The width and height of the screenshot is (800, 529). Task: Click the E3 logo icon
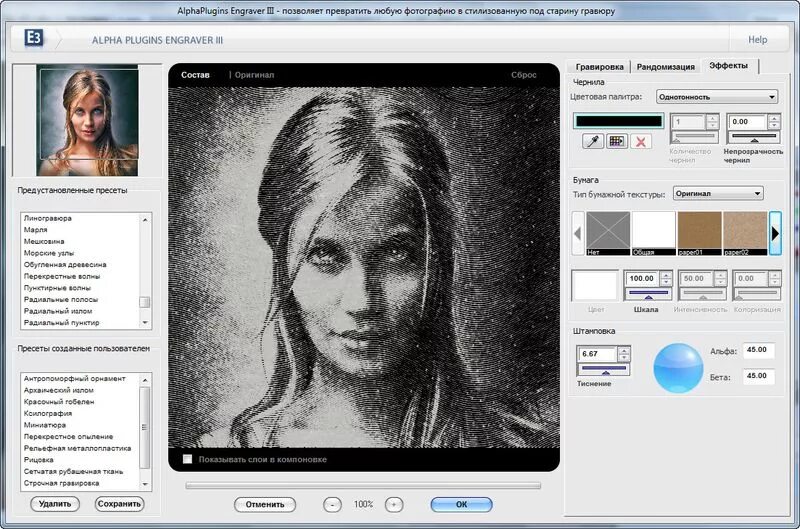click(x=34, y=39)
